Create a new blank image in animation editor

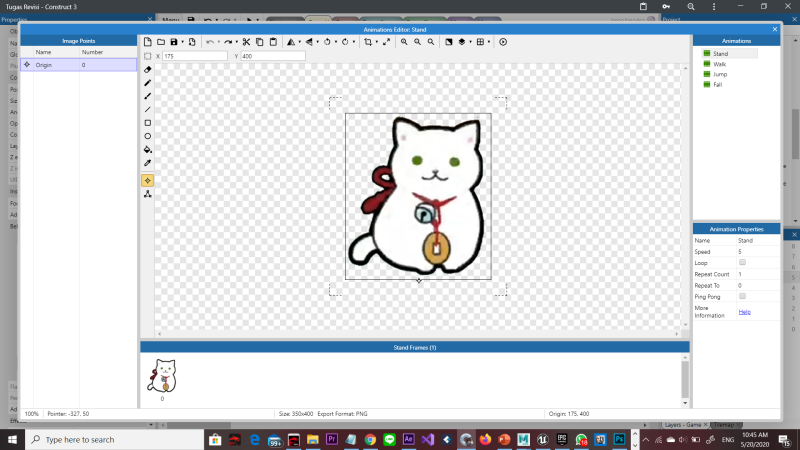[x=148, y=42]
